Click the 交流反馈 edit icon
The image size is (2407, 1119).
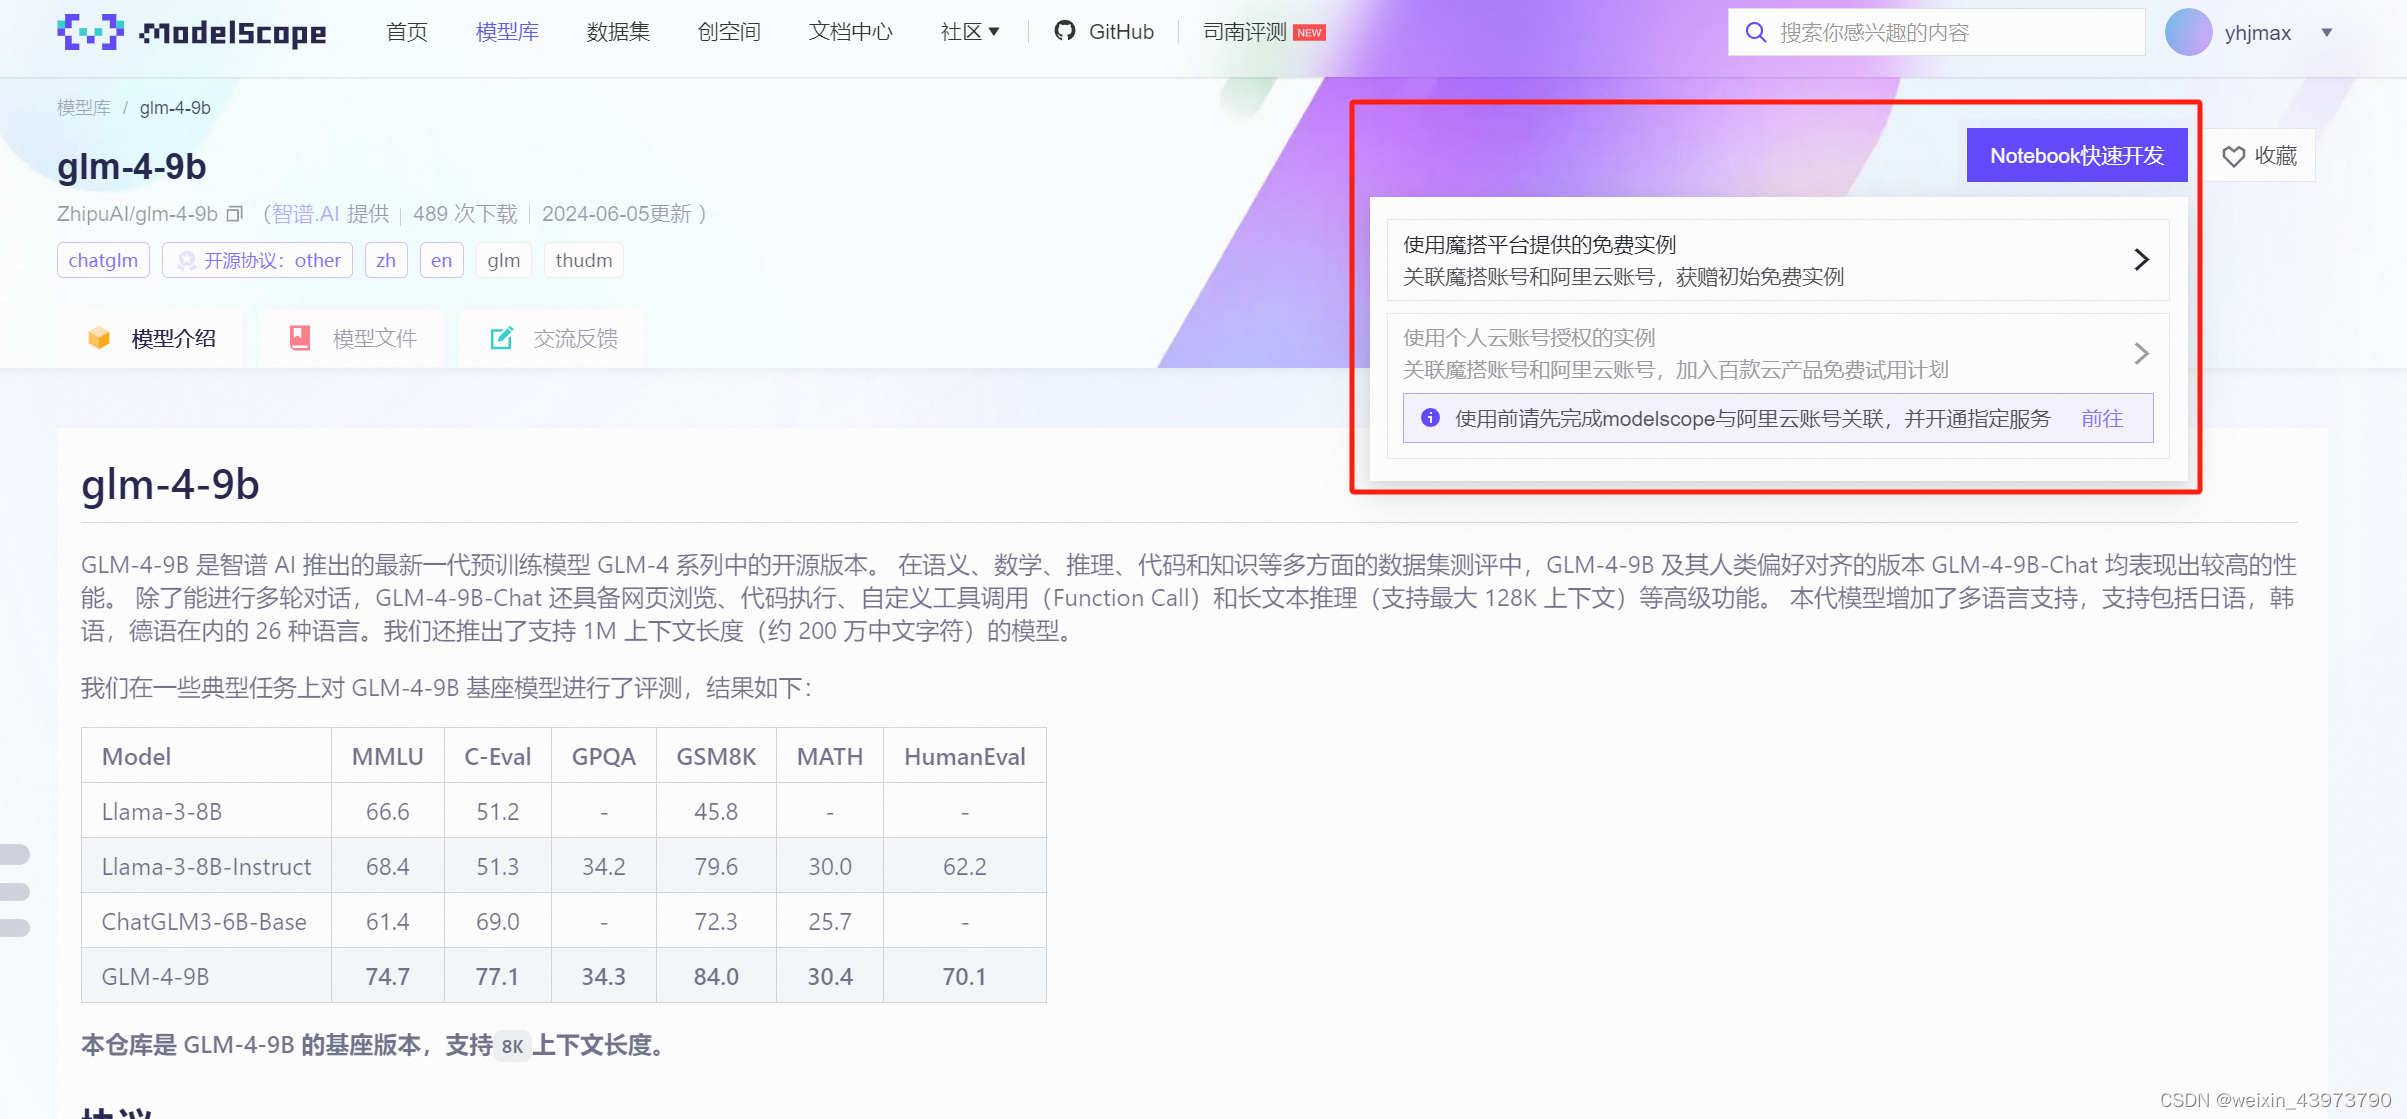click(501, 338)
